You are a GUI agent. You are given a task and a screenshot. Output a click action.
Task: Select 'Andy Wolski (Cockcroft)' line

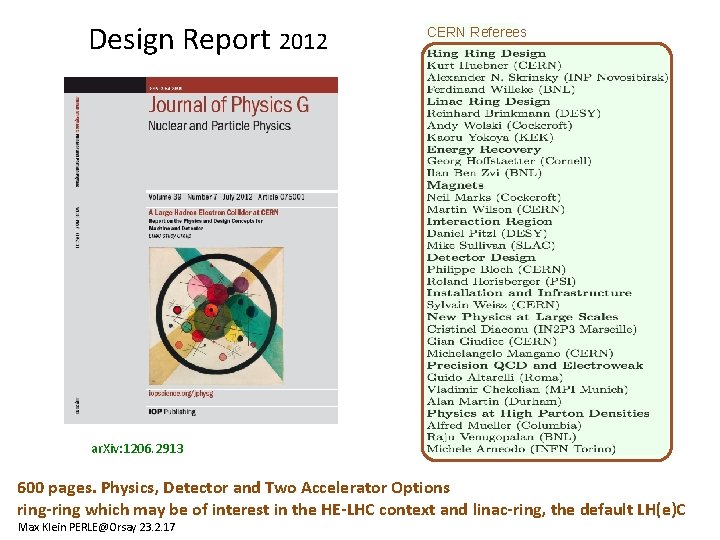pyautogui.click(x=499, y=125)
